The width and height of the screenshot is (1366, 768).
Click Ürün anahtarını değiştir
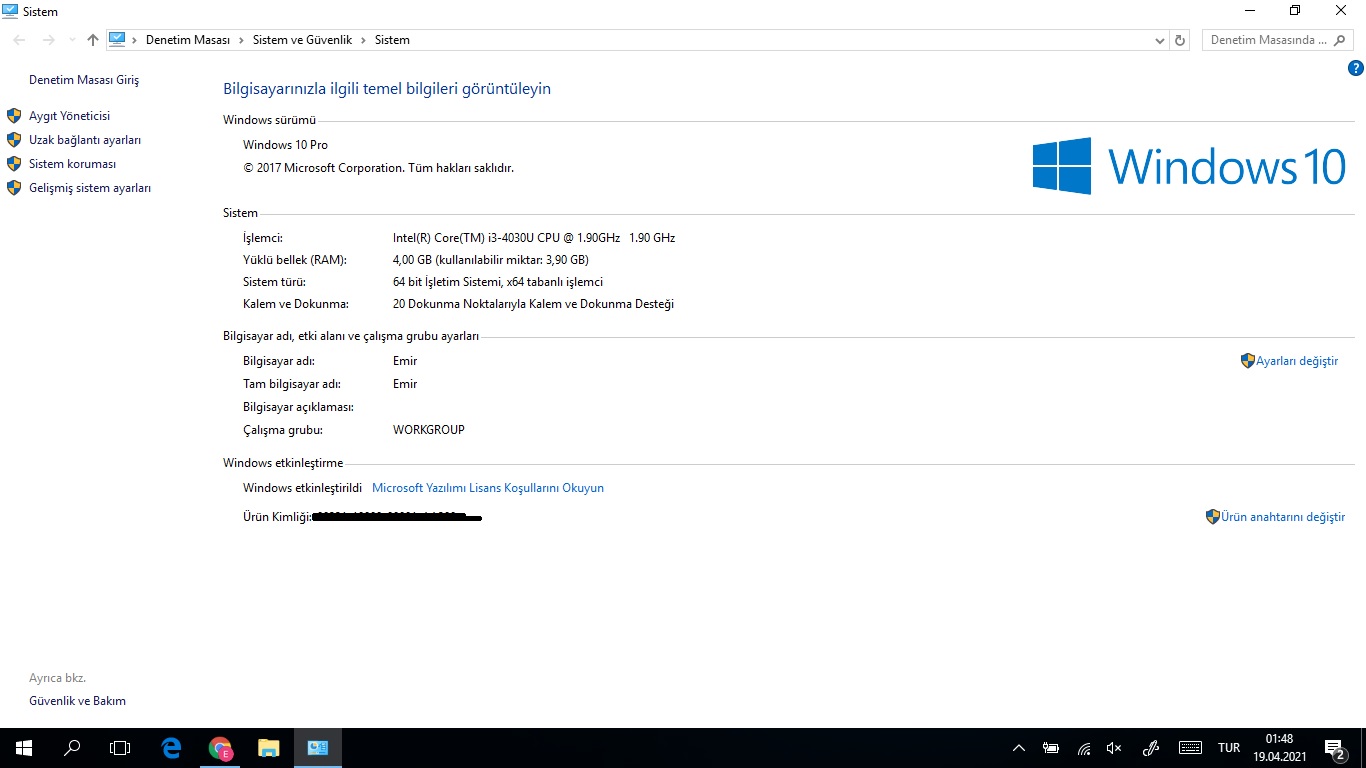(x=1283, y=517)
